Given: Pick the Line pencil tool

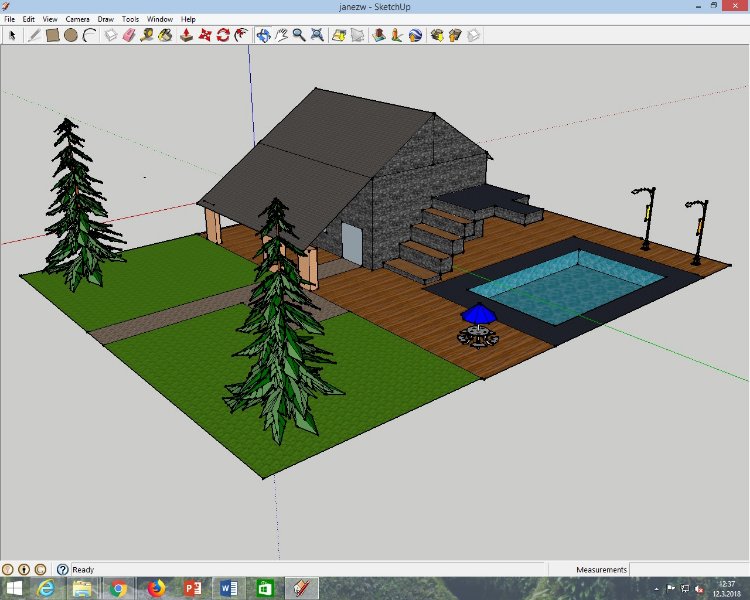Looking at the screenshot, I should [x=33, y=35].
